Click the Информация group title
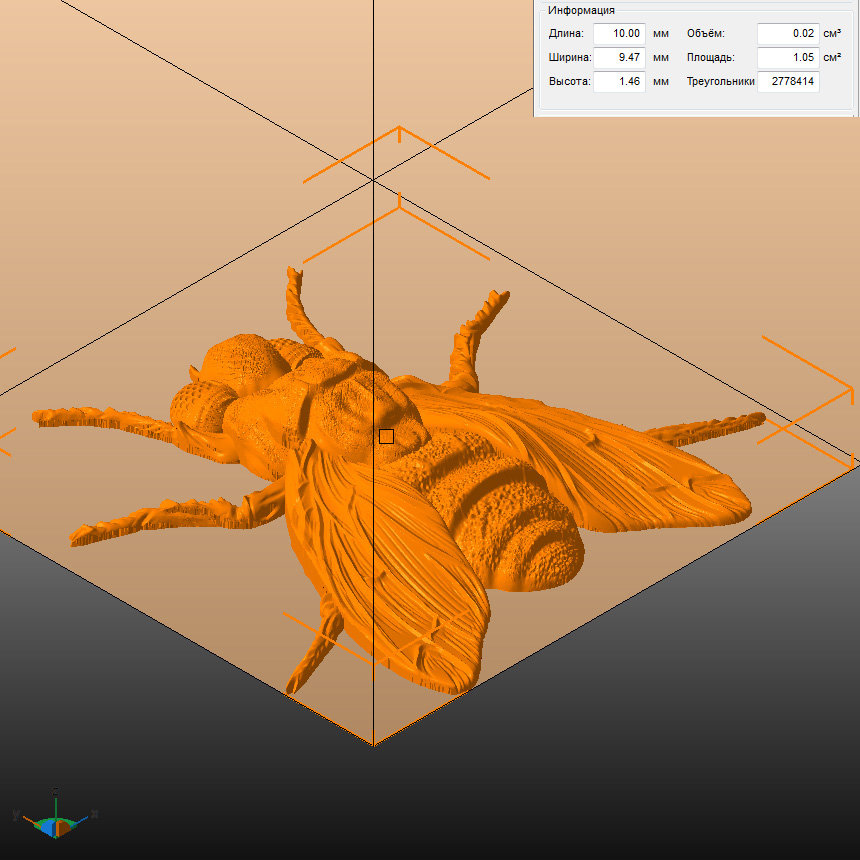 click(x=581, y=10)
